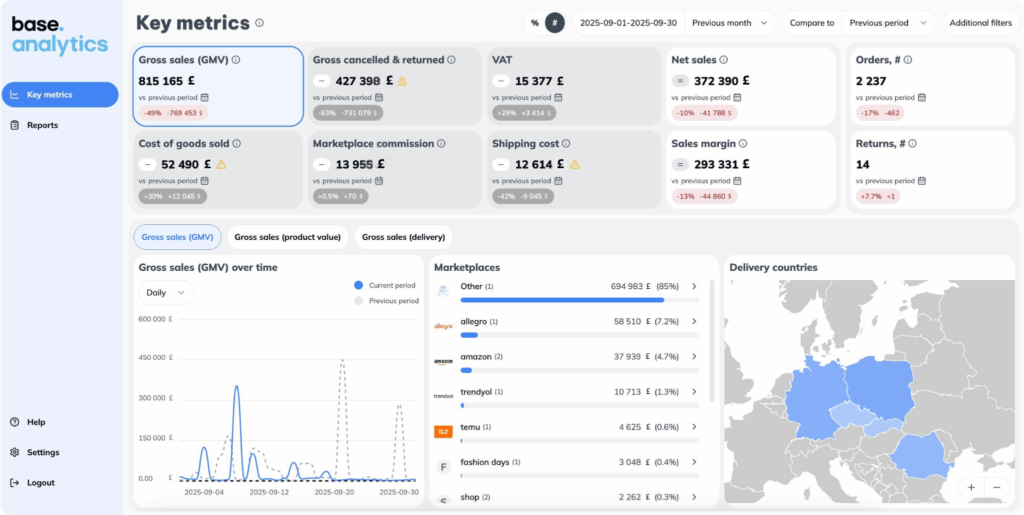Switch values to number (#) display mode
The height and width of the screenshot is (515, 1024).
click(x=555, y=23)
